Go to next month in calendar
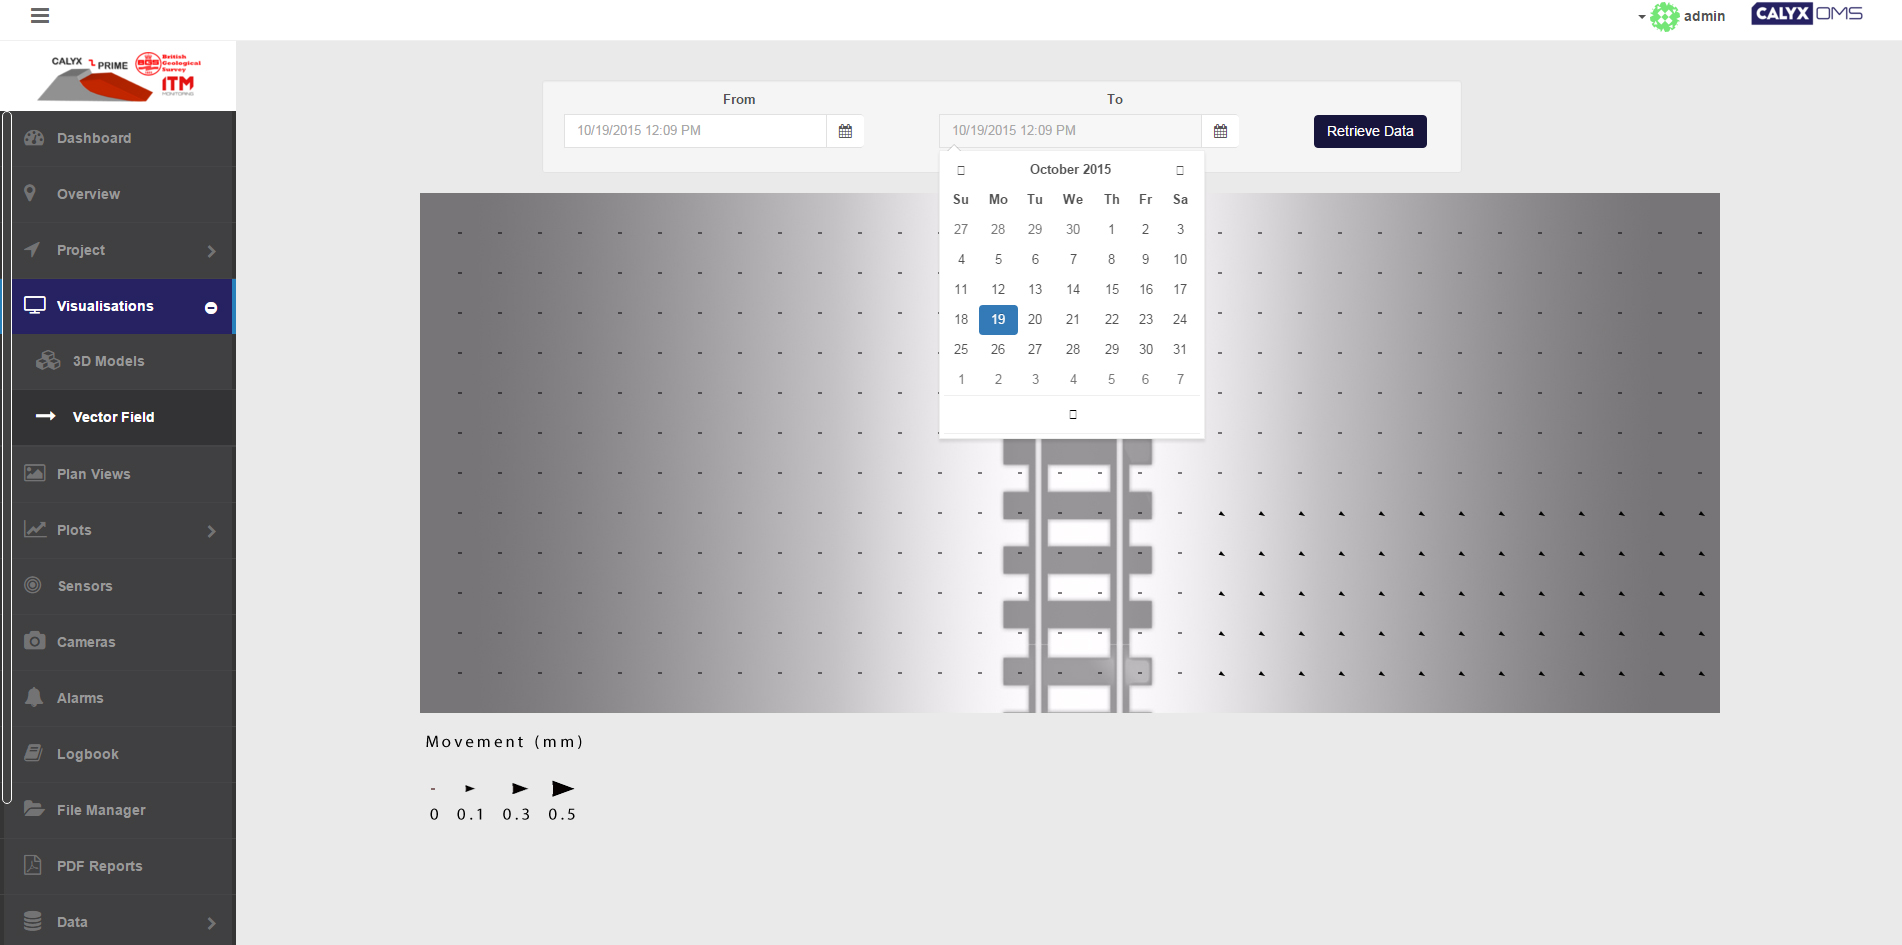Image resolution: width=1902 pixels, height=945 pixels. (1180, 170)
